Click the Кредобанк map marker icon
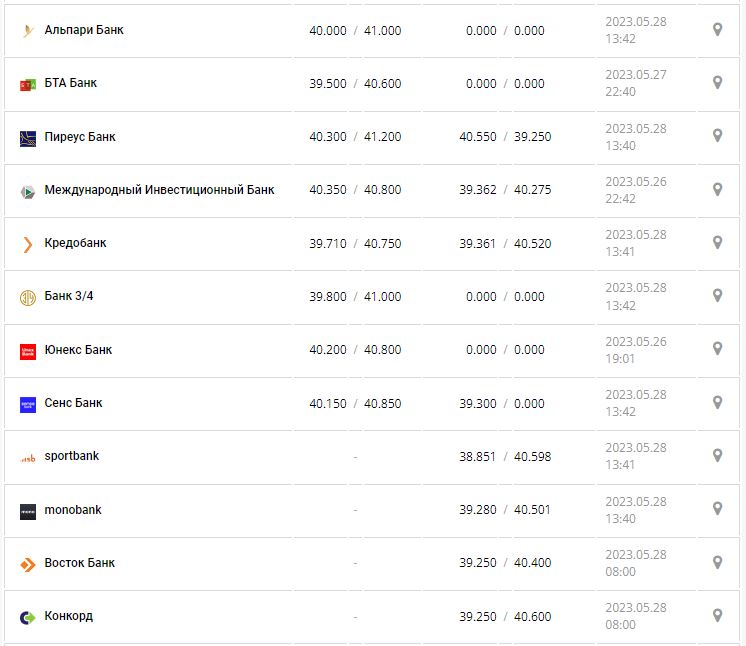This screenshot has width=746, height=646. coord(717,243)
